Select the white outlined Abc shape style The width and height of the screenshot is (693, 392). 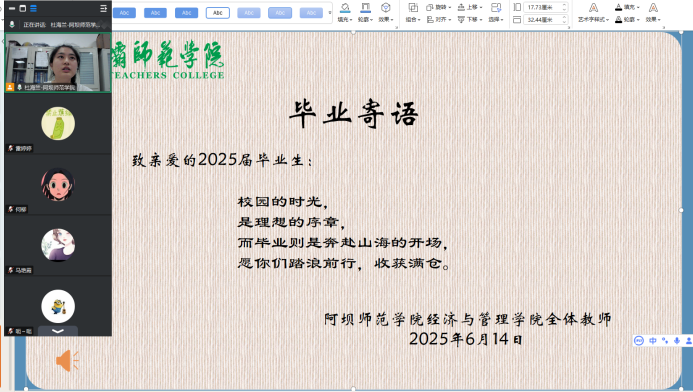click(x=217, y=13)
